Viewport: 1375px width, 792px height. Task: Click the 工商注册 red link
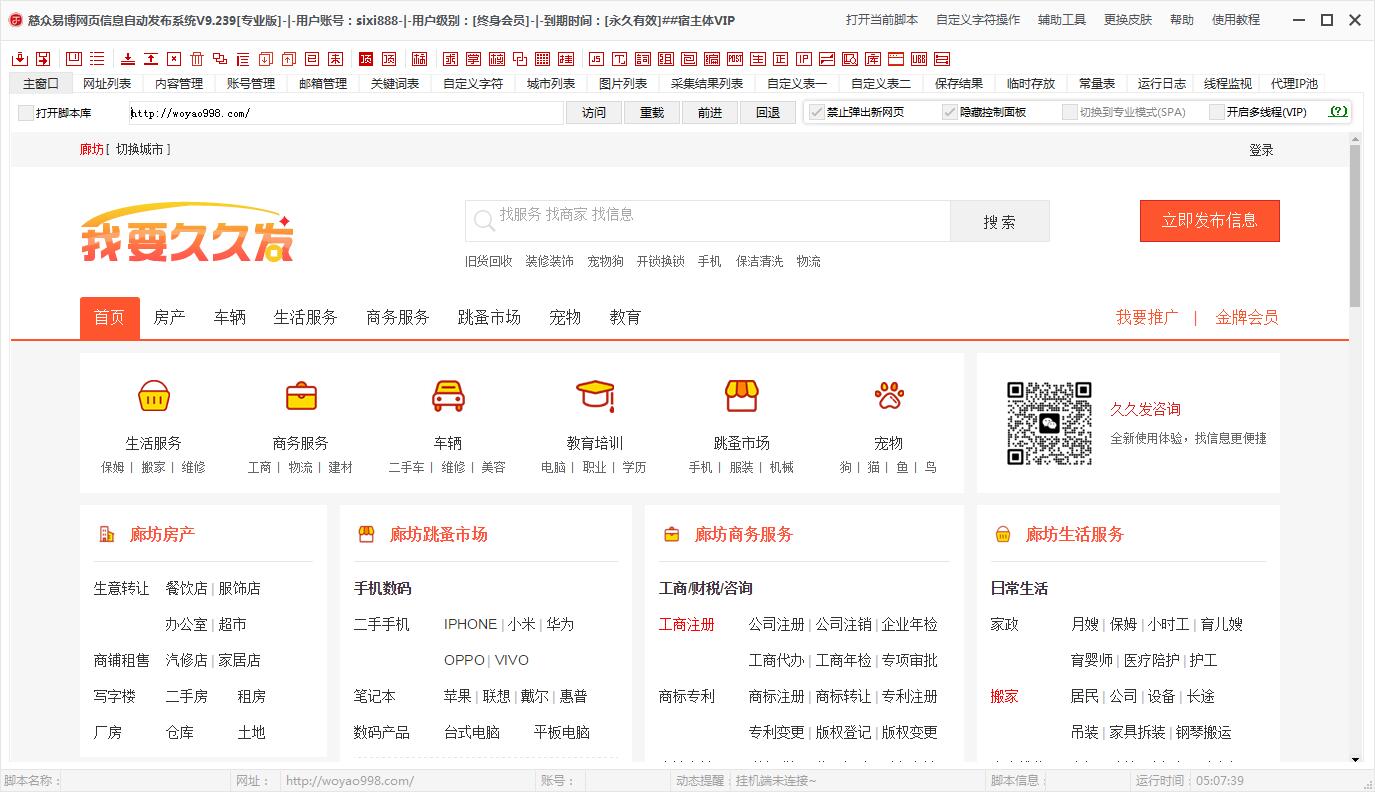687,624
